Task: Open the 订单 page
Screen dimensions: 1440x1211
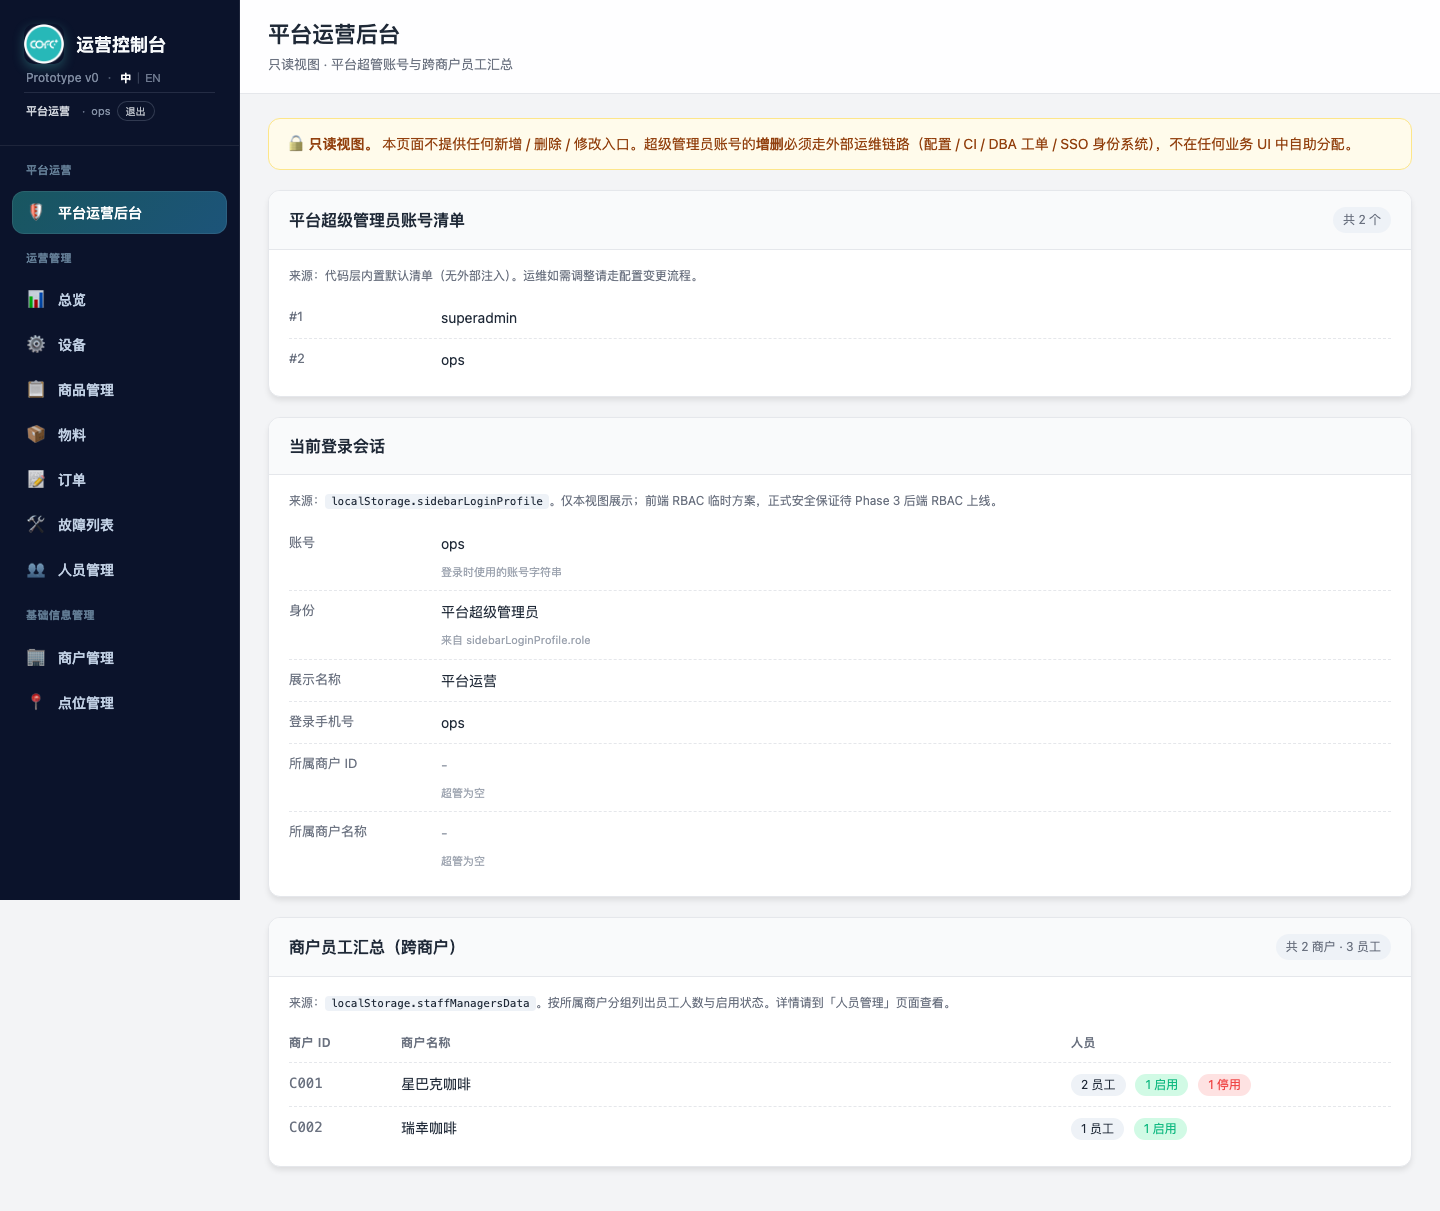Action: click(x=120, y=479)
